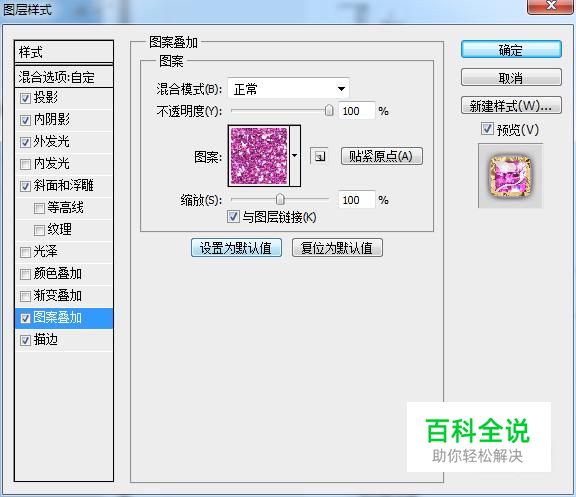Viewport: 576px width, 497px height.
Task: Open the 颜色叠加 entry
Action: [58, 274]
